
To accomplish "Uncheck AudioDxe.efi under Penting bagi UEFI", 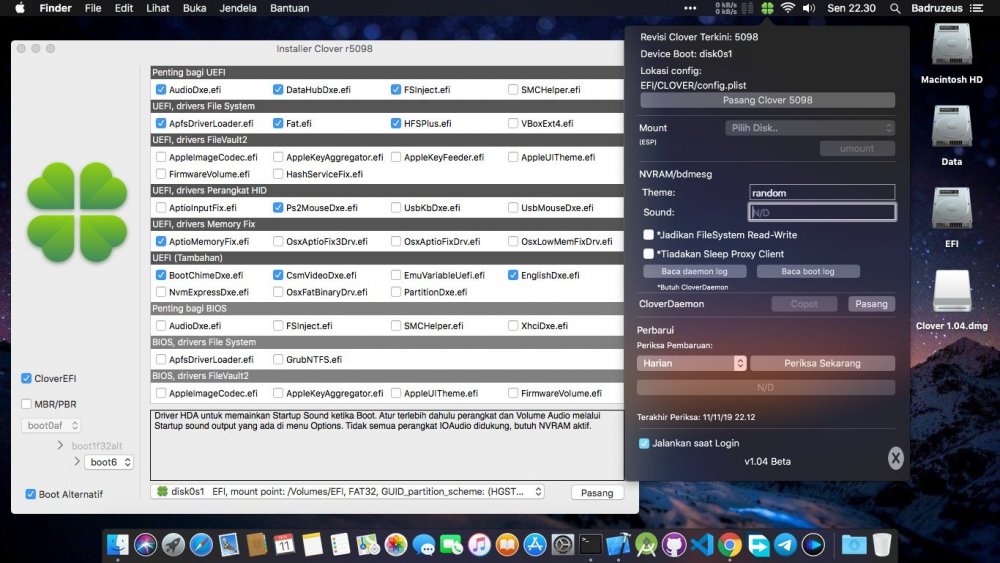I will (x=161, y=89).
